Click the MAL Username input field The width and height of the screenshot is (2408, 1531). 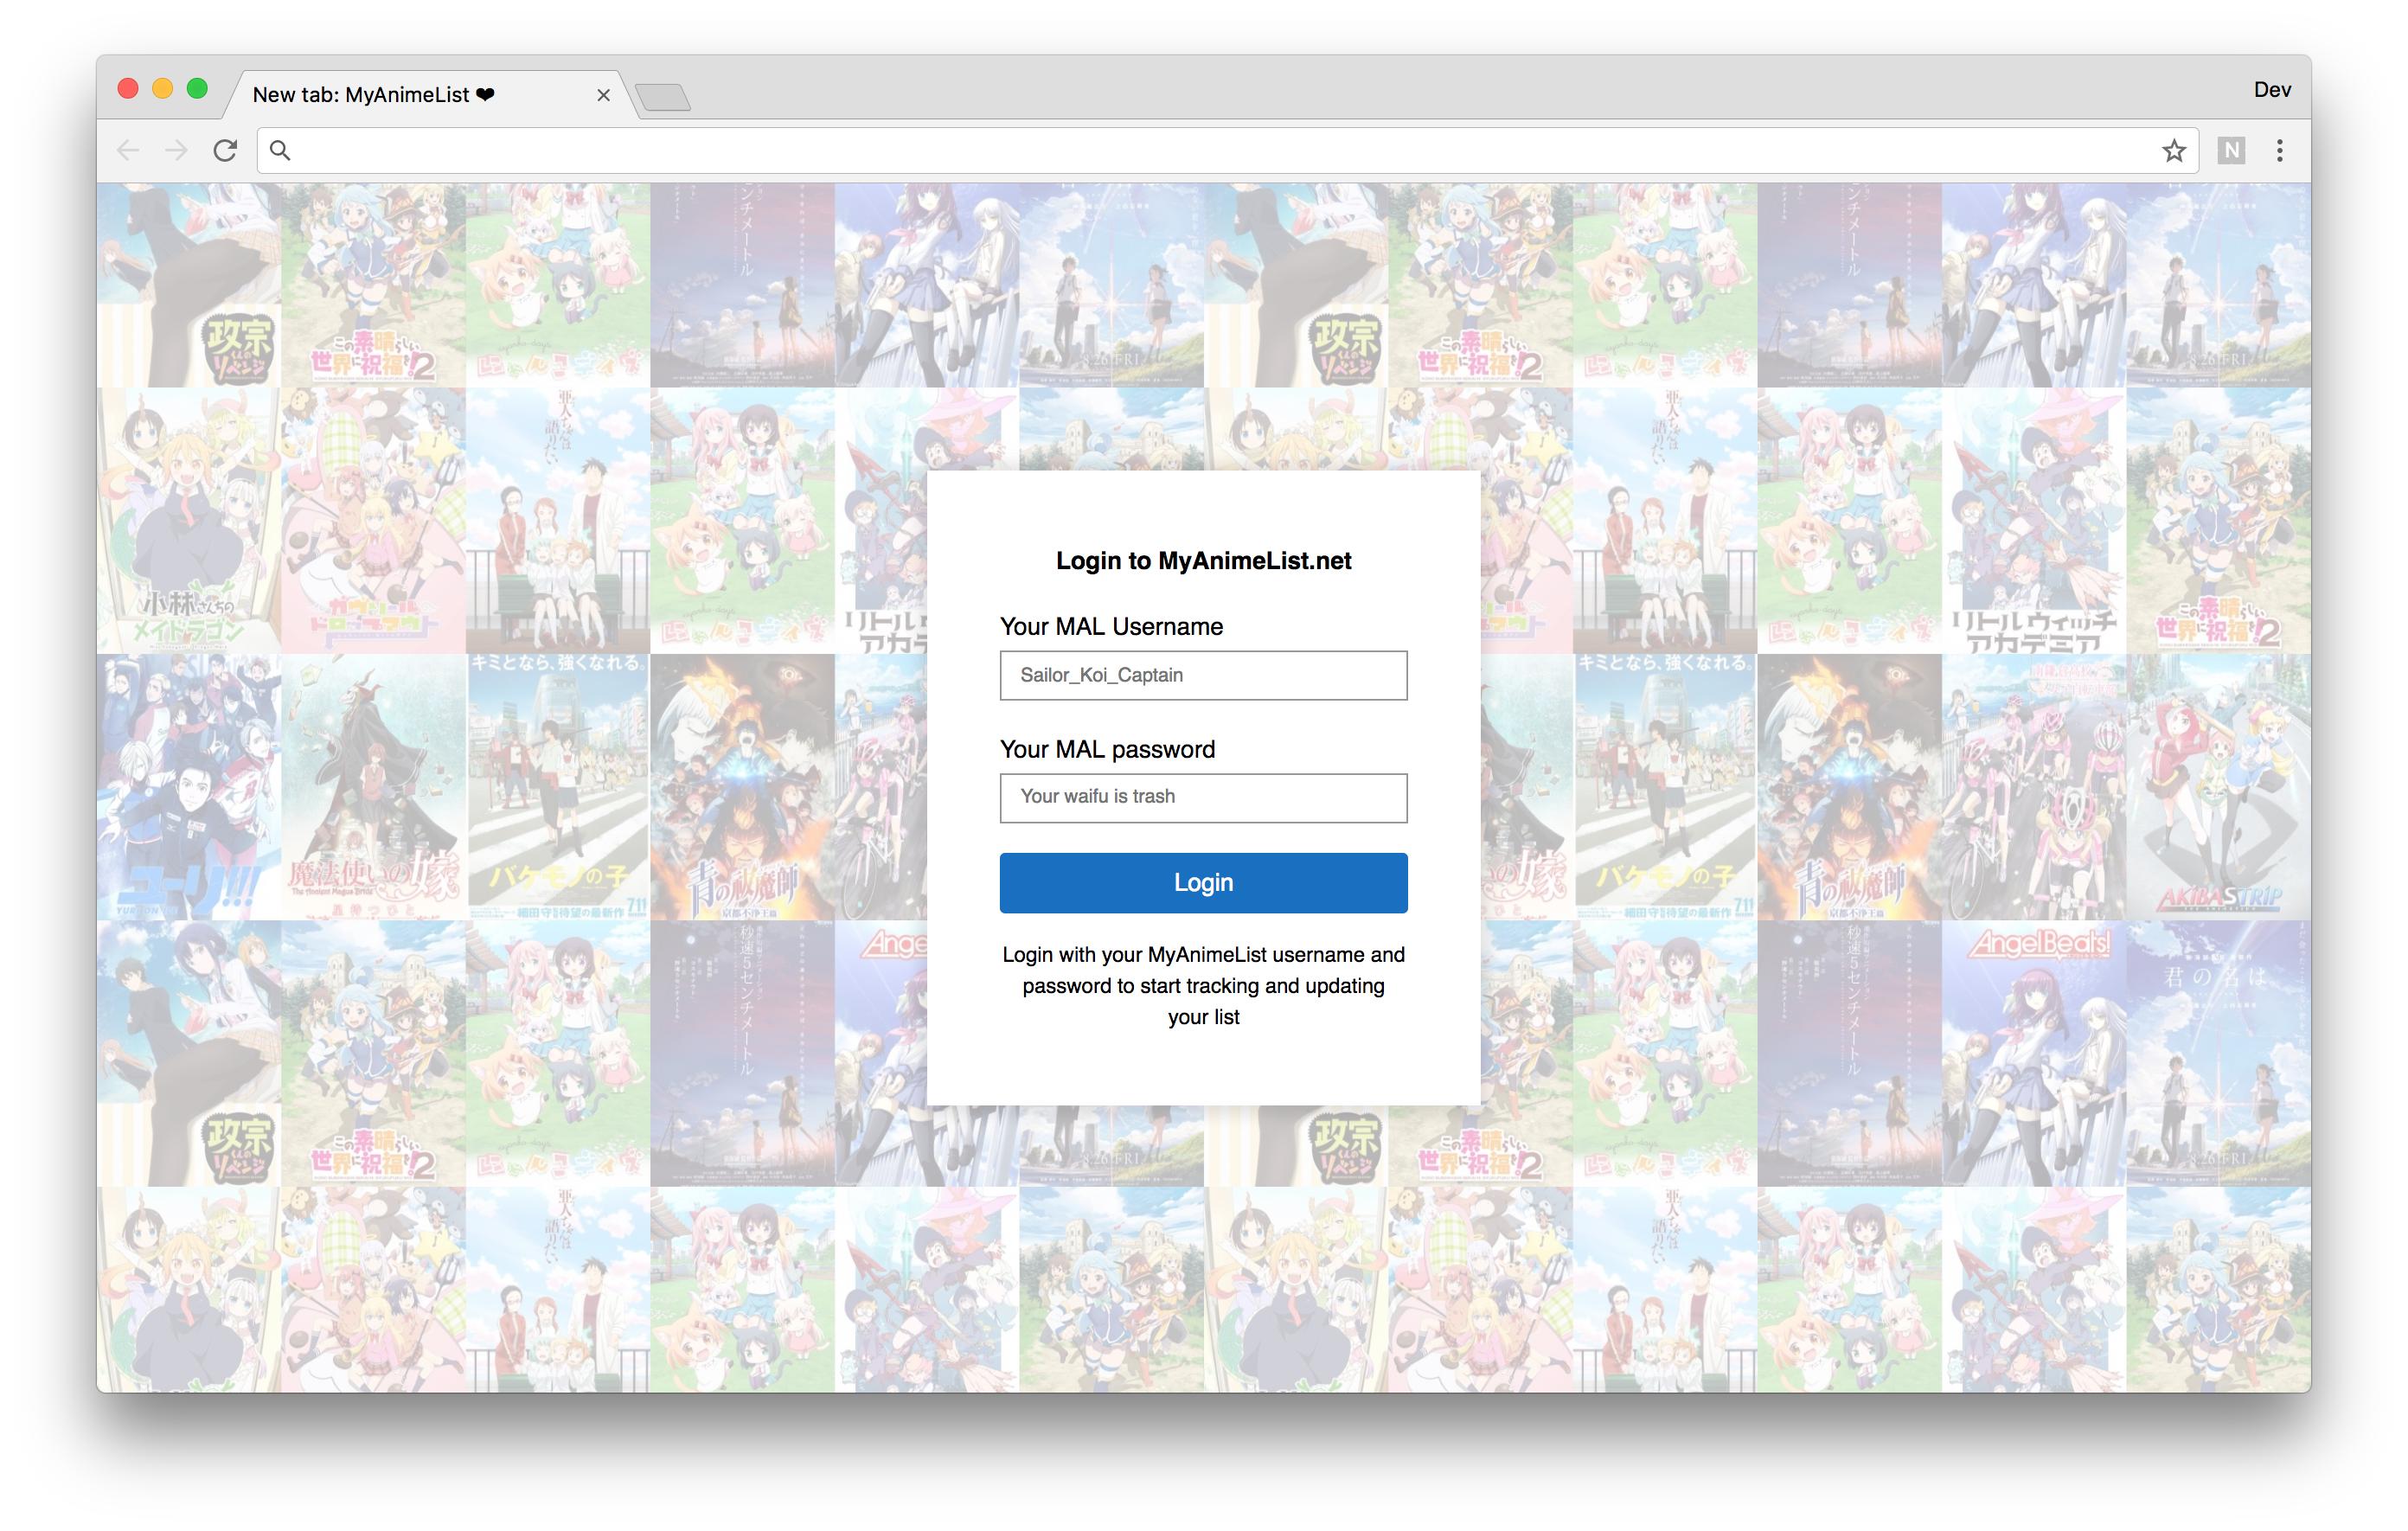(x=1203, y=675)
